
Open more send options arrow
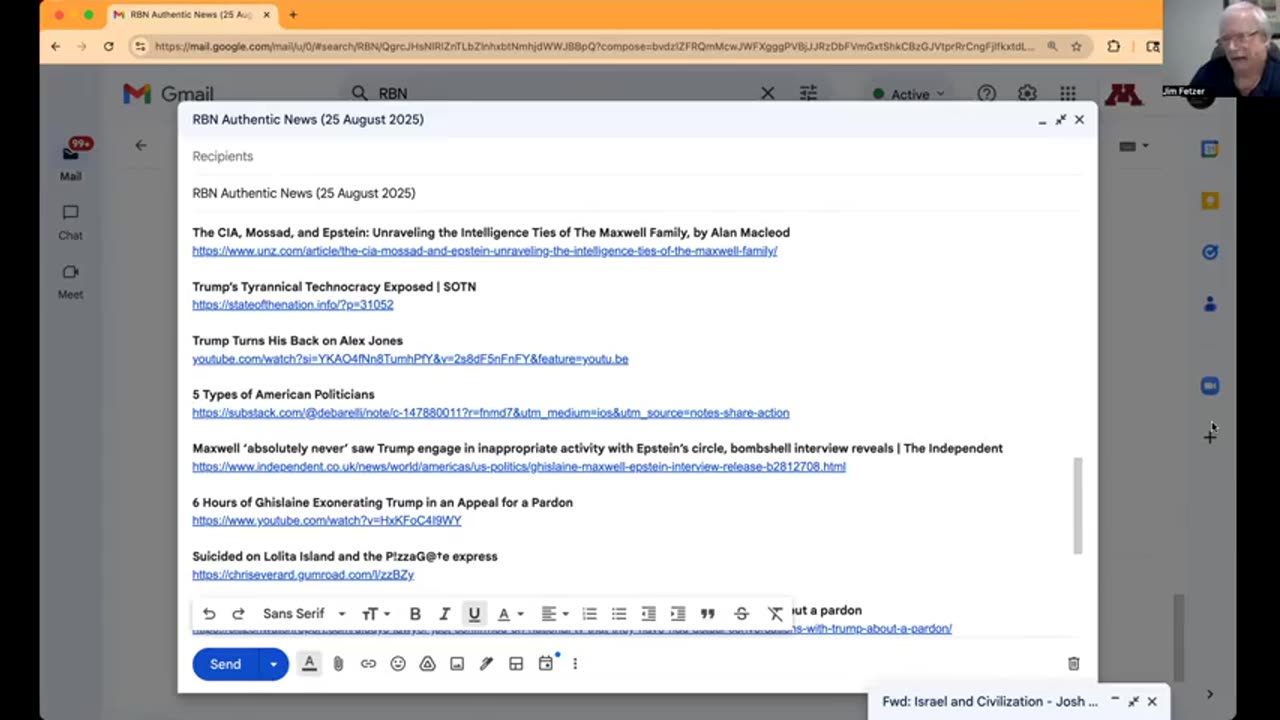(273, 664)
